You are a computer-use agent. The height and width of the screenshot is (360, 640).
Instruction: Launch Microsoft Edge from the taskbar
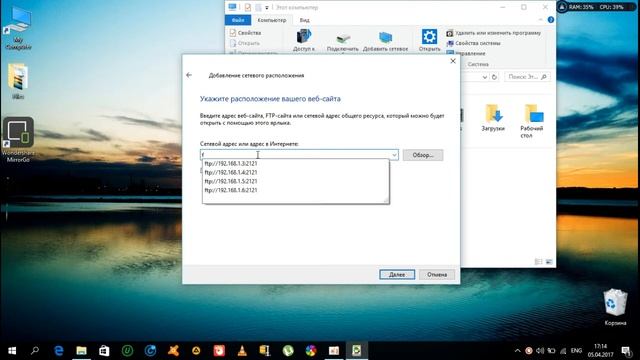coord(58,351)
